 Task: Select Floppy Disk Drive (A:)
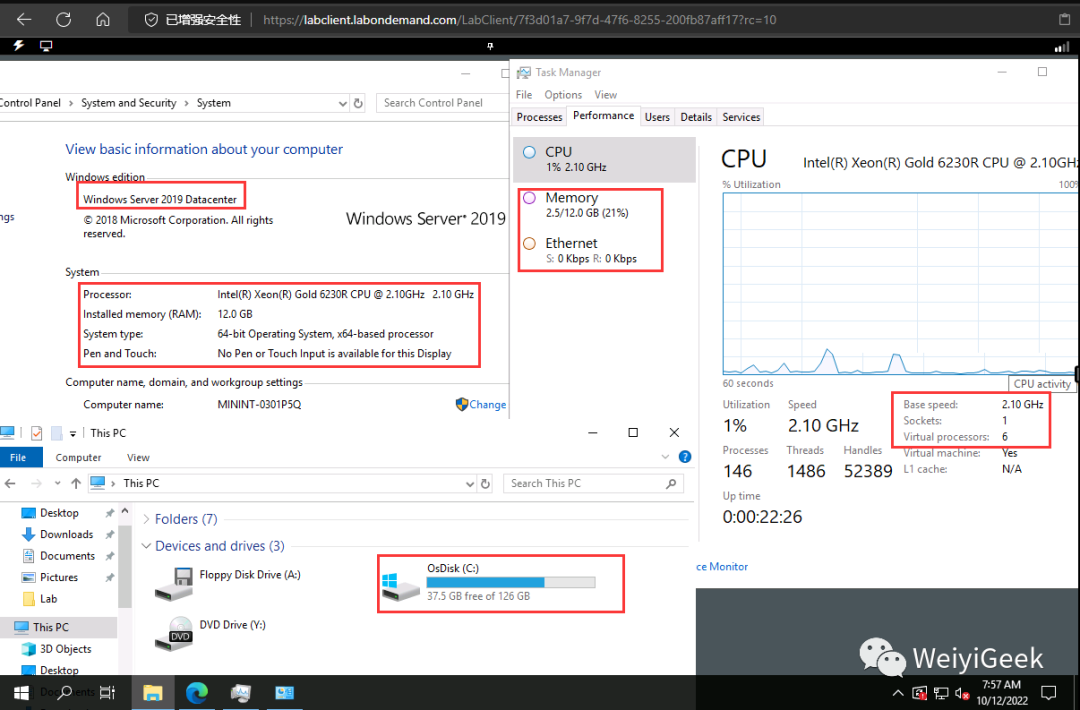tap(228, 583)
